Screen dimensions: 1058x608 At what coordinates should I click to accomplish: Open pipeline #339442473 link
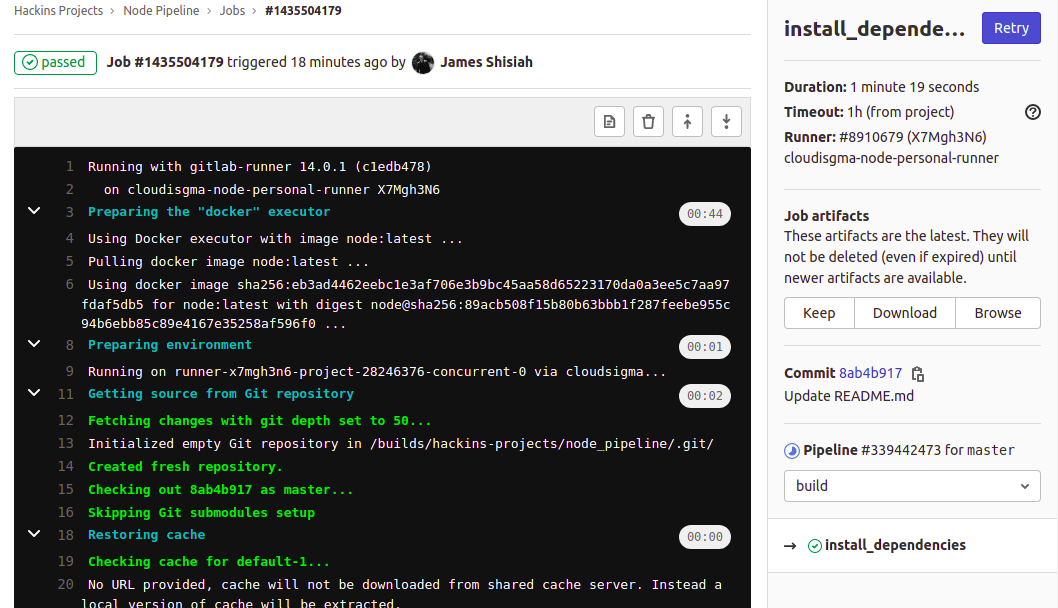pos(899,450)
